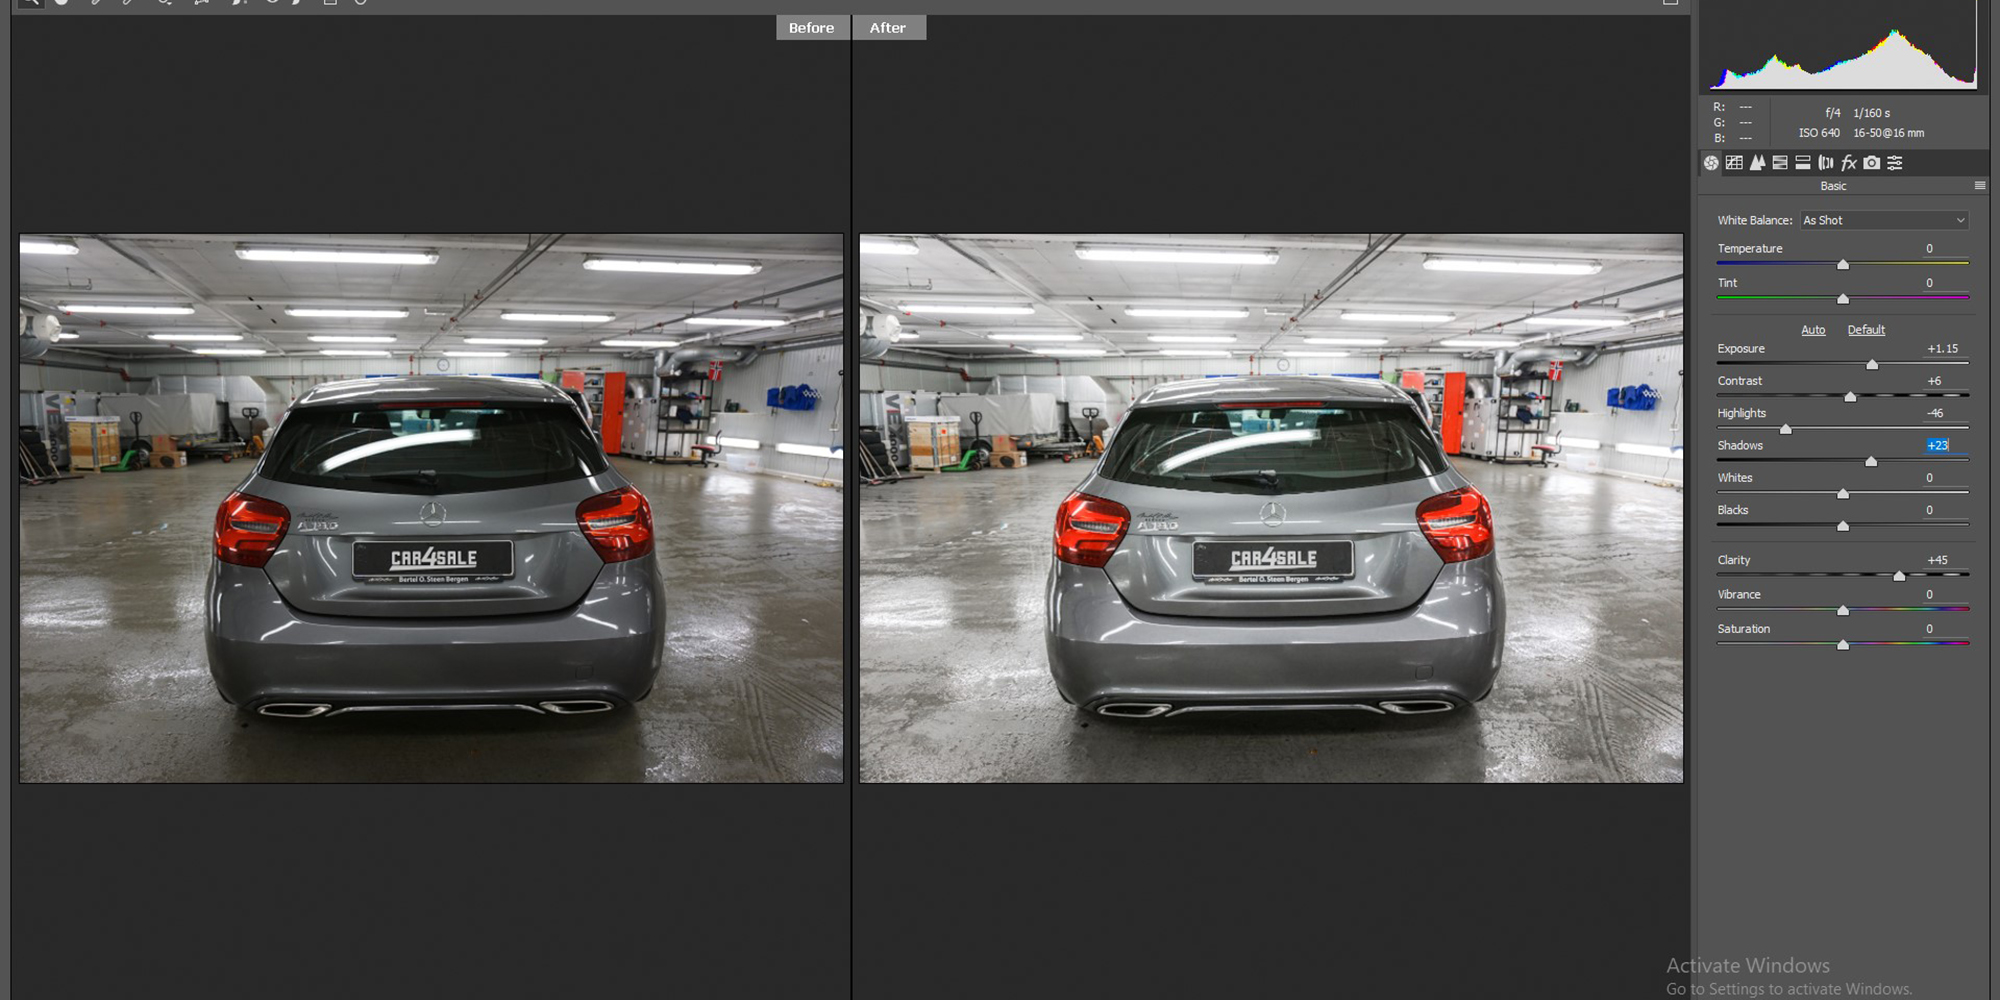Click the "f/4" aperture readout
The height and width of the screenshot is (1000, 2000).
(1832, 113)
